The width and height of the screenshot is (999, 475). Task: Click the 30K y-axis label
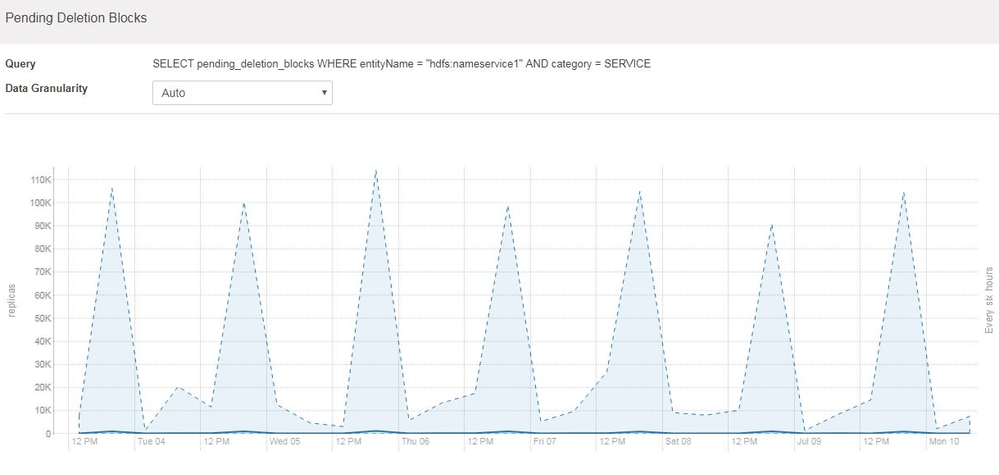pyautogui.click(x=42, y=365)
